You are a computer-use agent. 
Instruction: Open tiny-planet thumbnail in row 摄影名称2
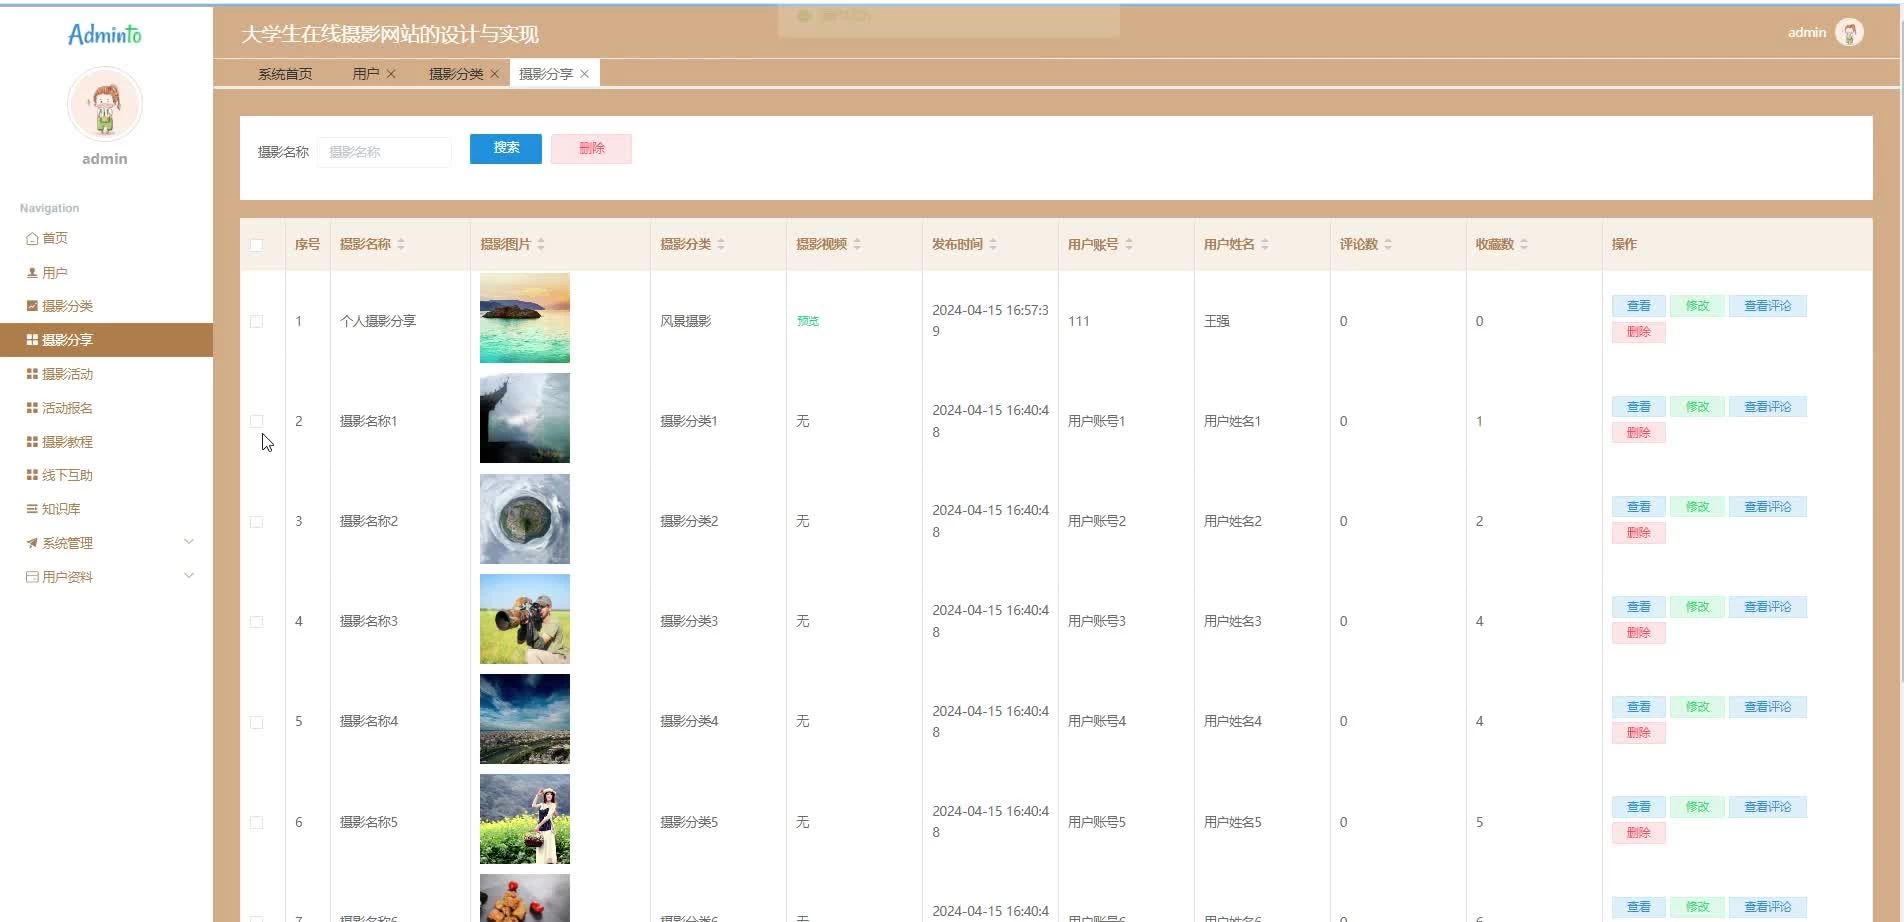tap(525, 519)
